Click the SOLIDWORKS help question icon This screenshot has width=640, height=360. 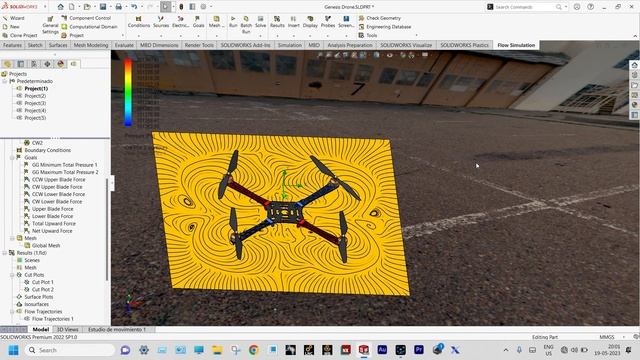(x=590, y=7)
